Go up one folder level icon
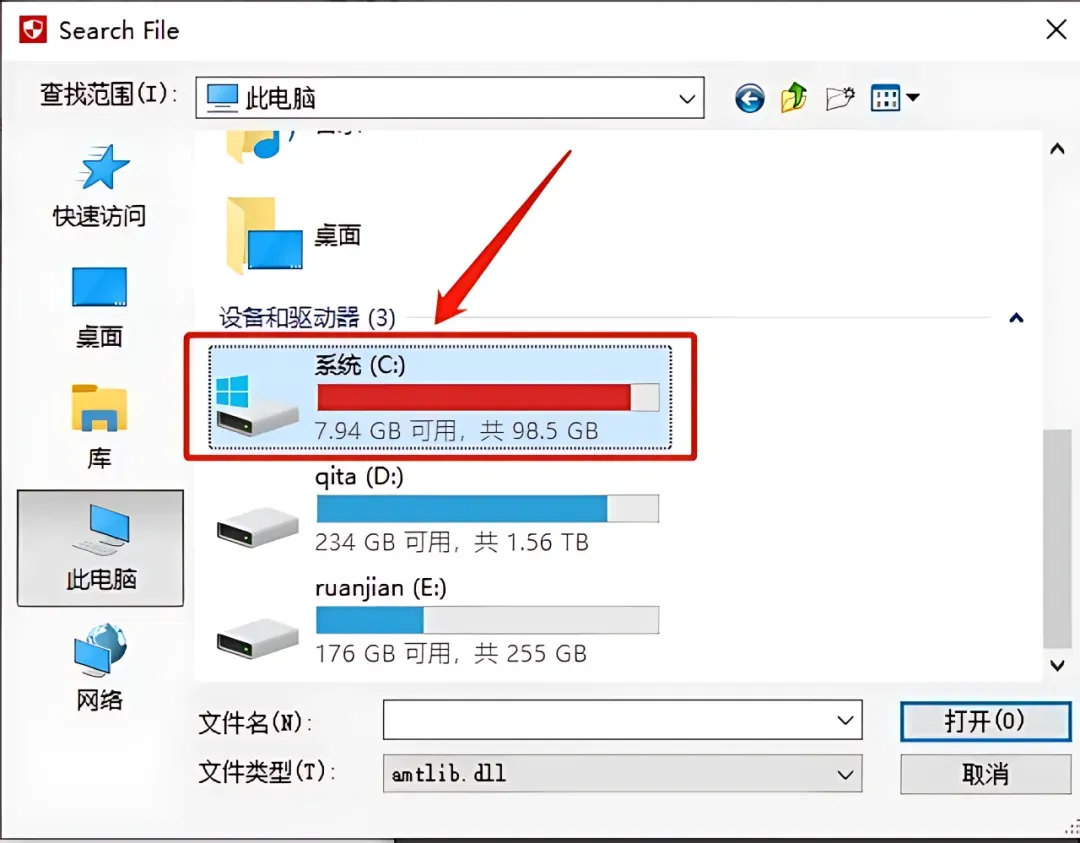The image size is (1080, 843). click(x=793, y=98)
